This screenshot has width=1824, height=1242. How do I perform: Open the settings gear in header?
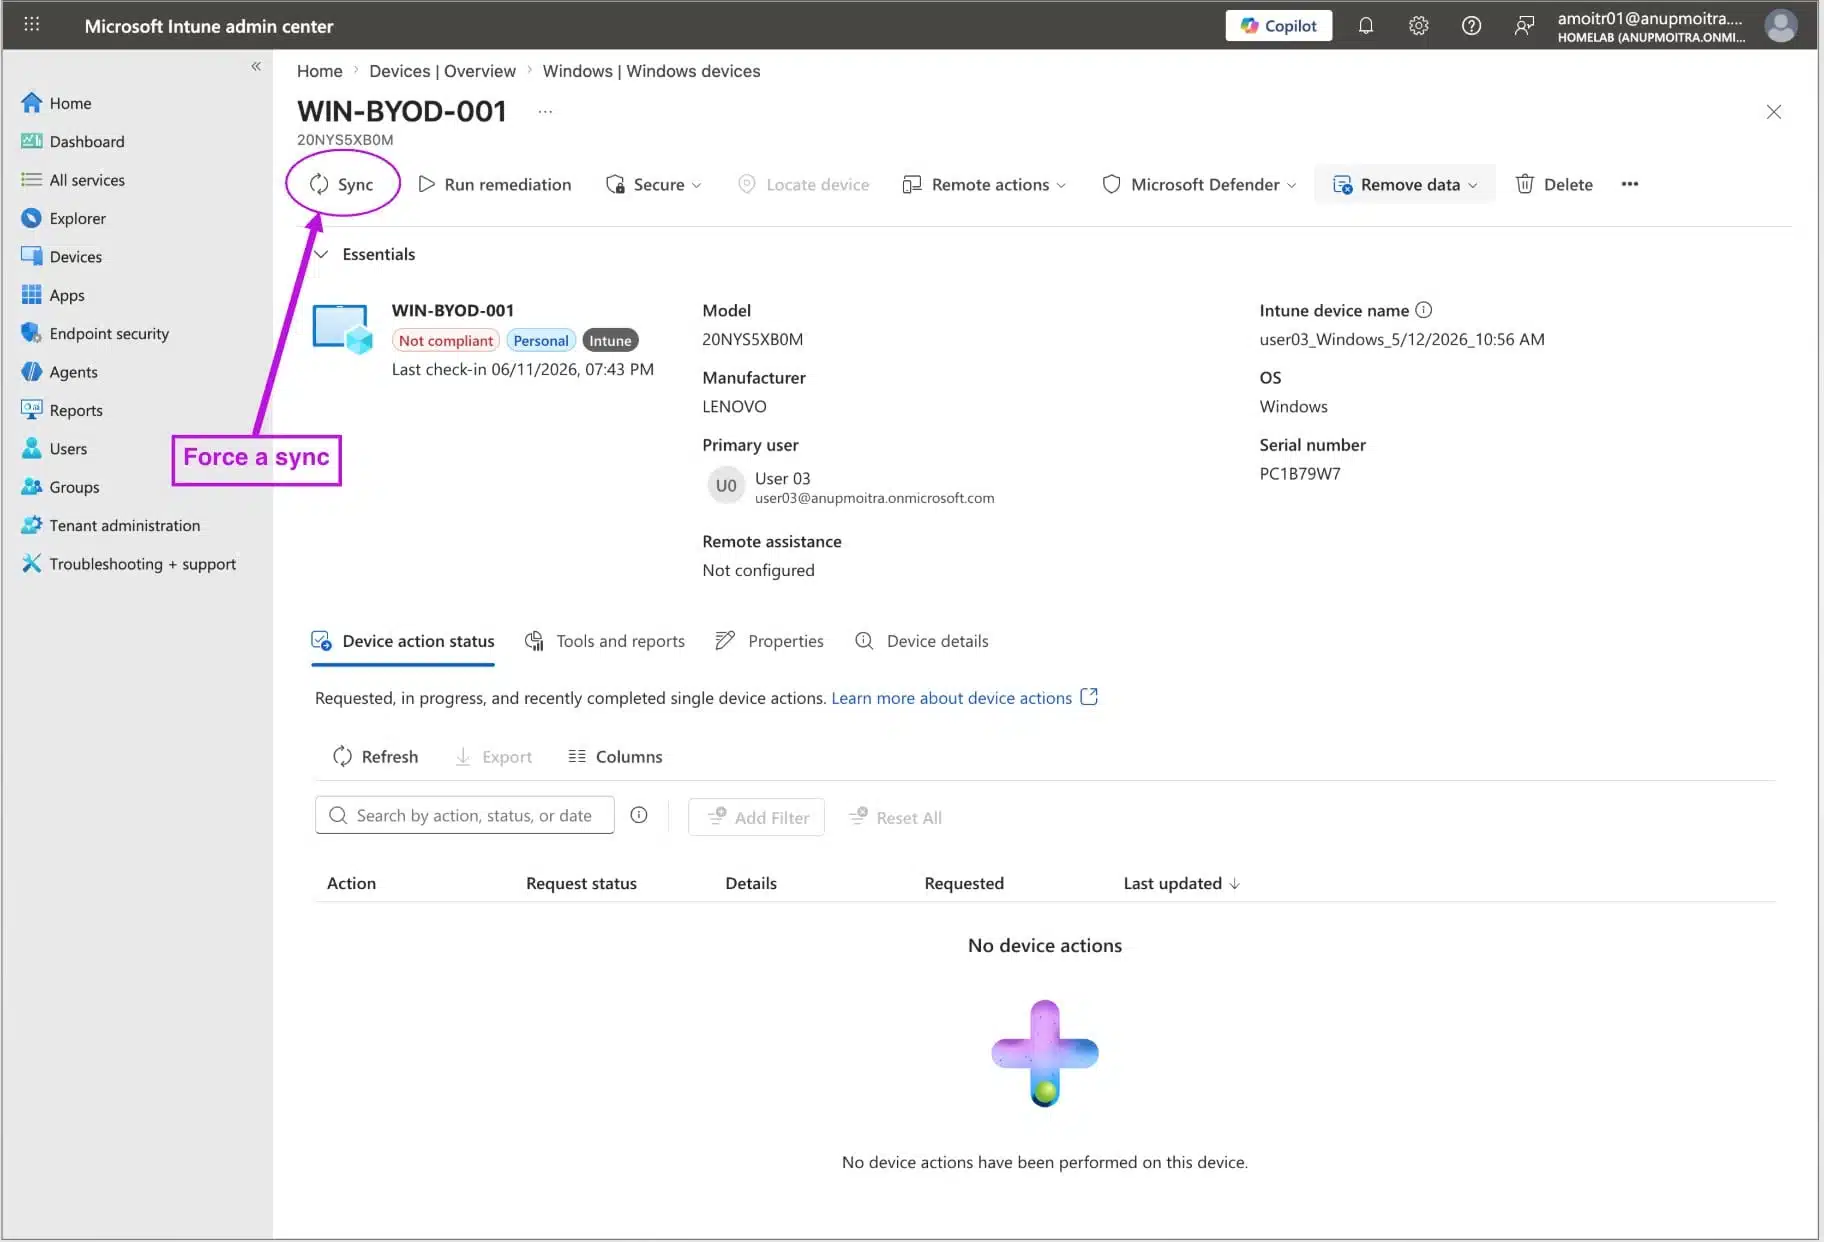[x=1418, y=26]
